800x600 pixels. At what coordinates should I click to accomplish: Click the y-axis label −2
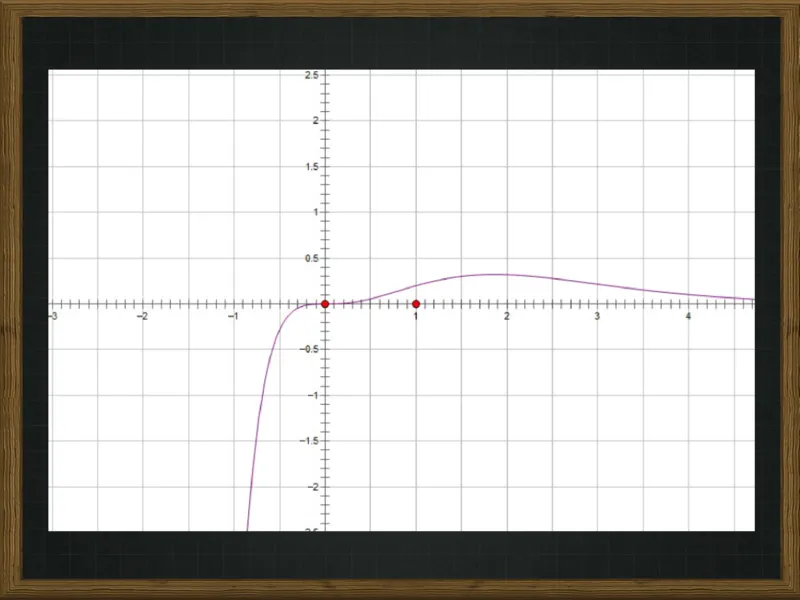(313, 487)
